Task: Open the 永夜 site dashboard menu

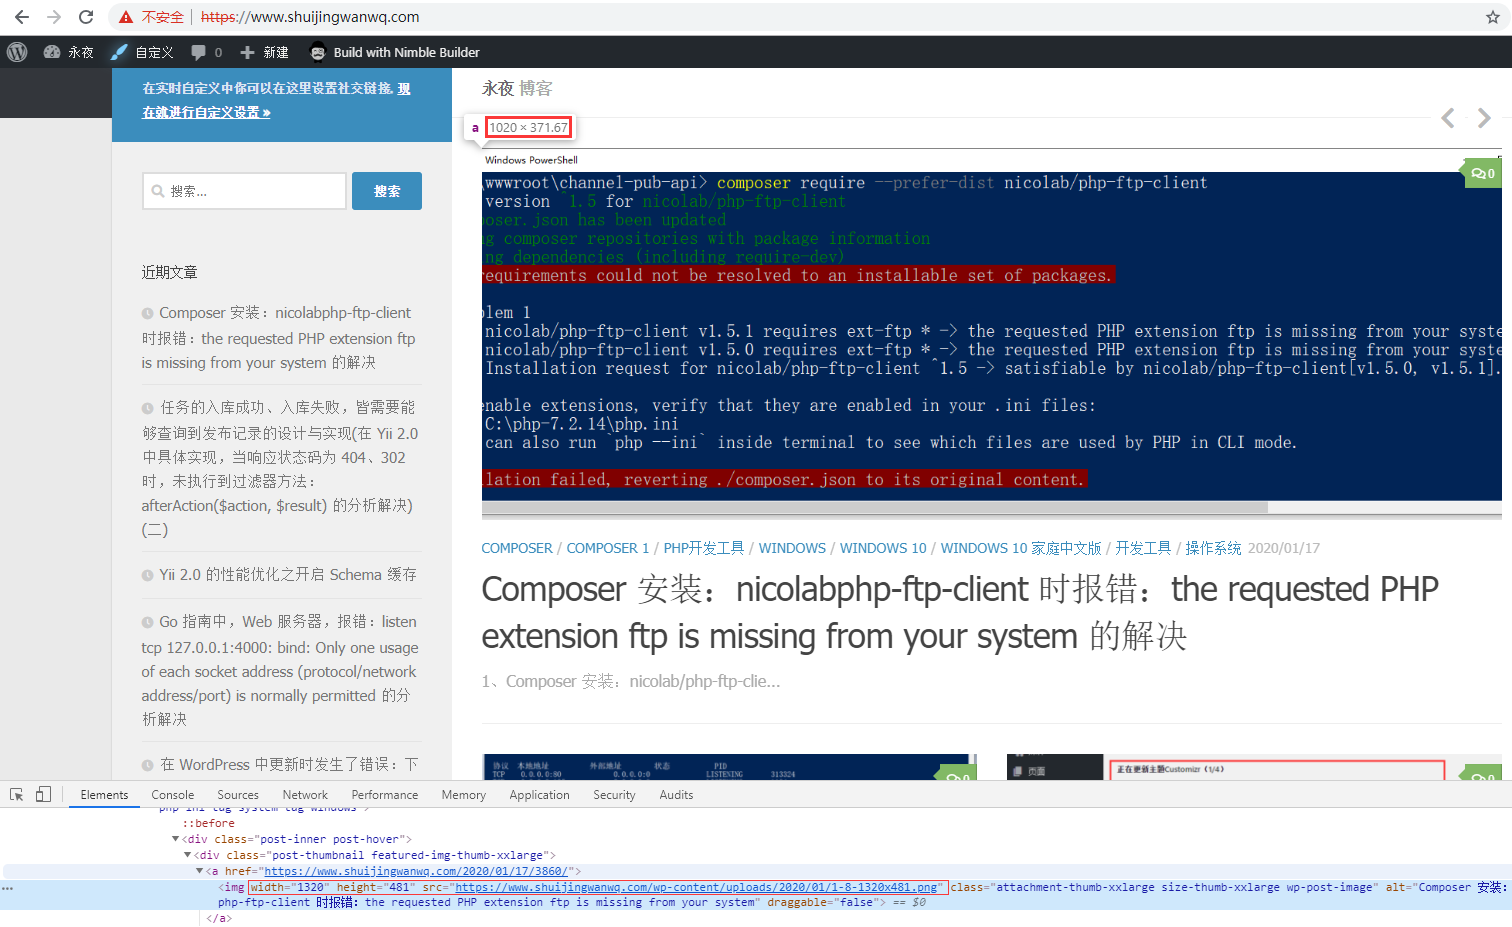Action: (x=68, y=52)
